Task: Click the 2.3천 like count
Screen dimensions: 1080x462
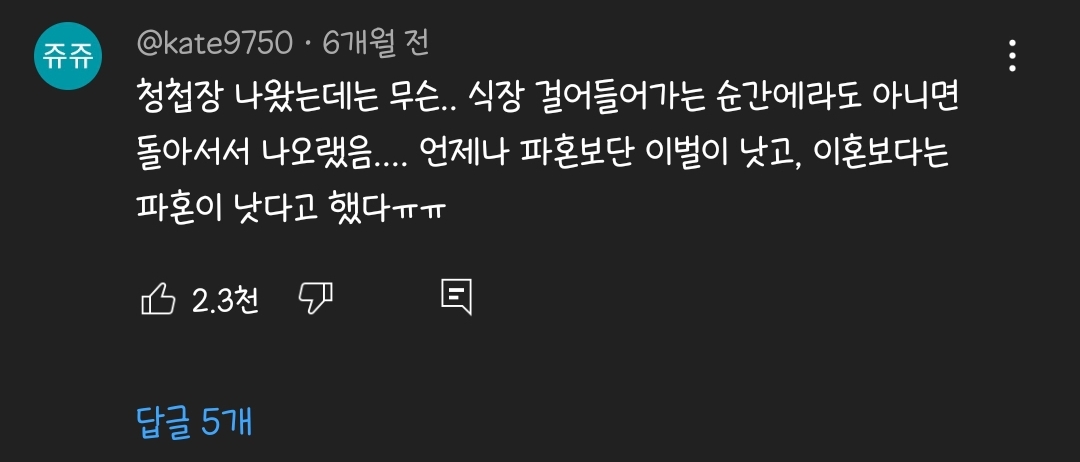Action: point(225,301)
